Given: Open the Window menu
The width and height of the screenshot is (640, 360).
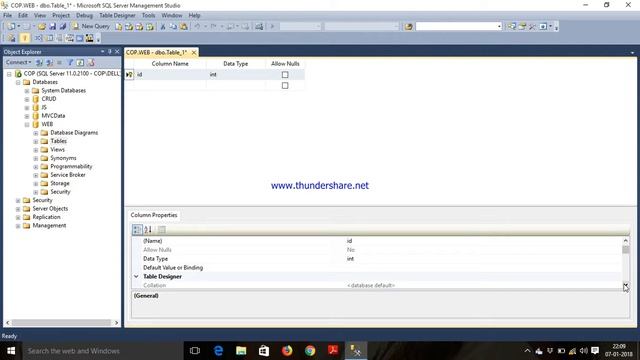Looking at the screenshot, I should (x=172, y=15).
